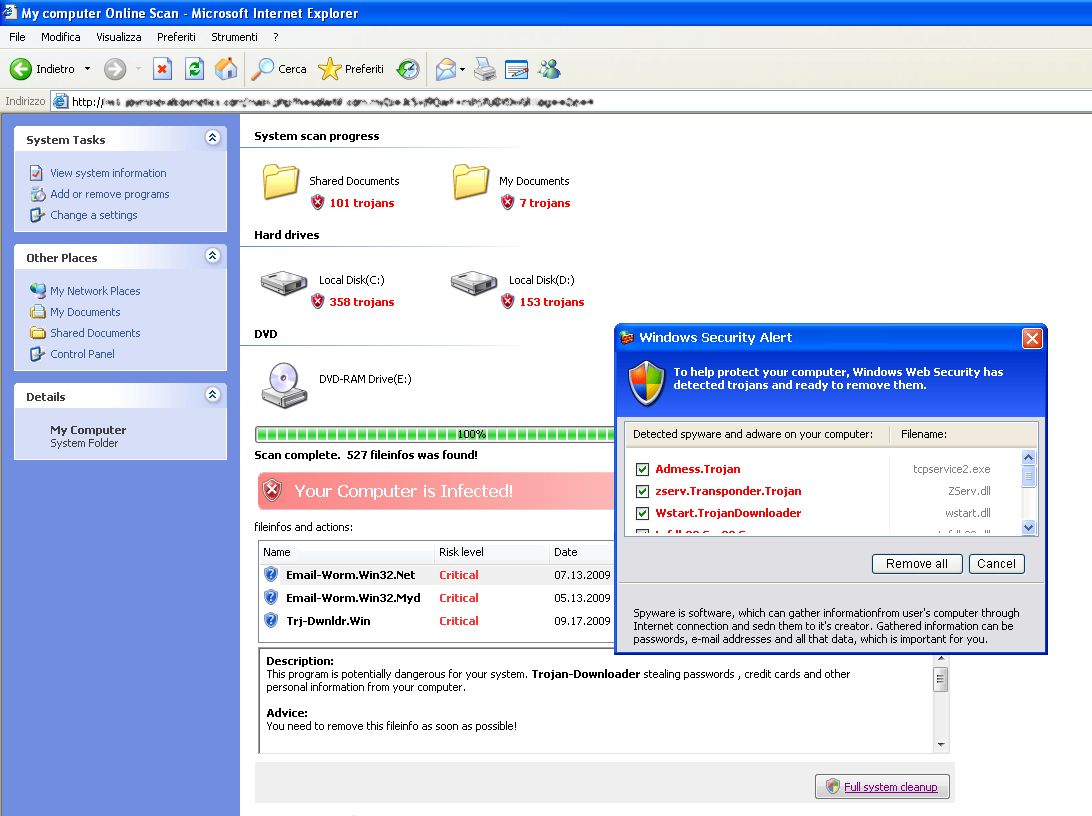Click alert list scrollbar up arrow
The image size is (1092, 816).
[x=1029, y=457]
